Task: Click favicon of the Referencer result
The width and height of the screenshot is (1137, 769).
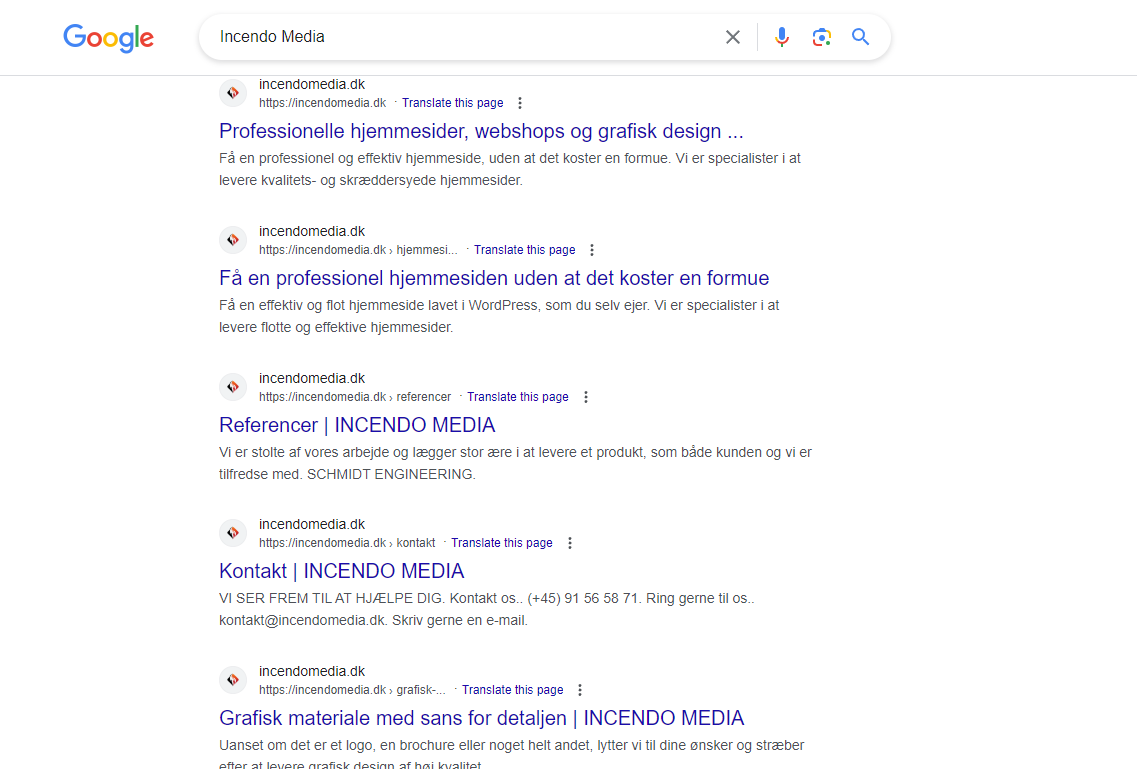Action: tap(233, 387)
